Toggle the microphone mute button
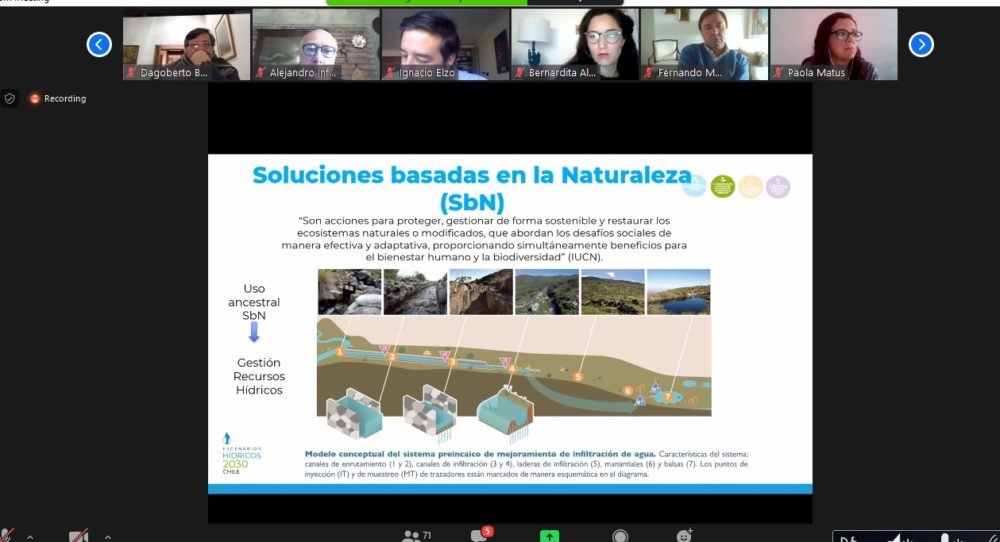The height and width of the screenshot is (542, 1000). (8, 536)
